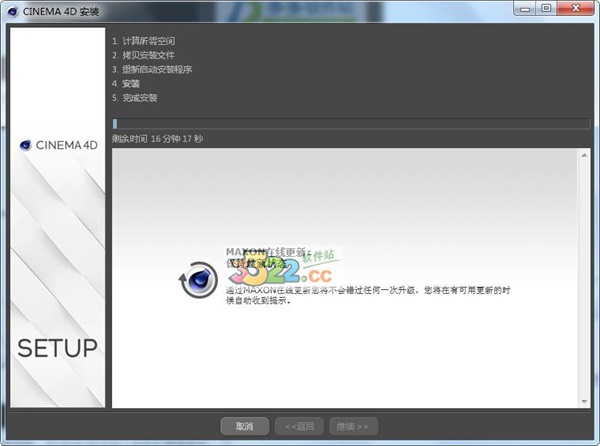Click the installation progress bar

(x=351, y=124)
